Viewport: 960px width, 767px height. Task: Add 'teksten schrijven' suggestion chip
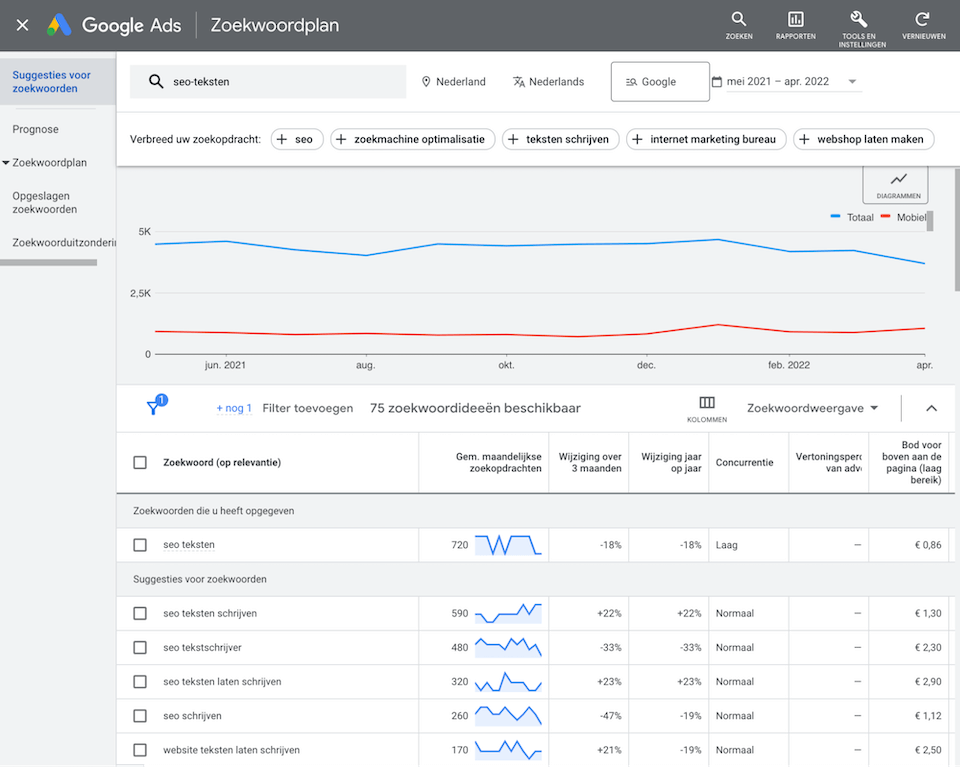pos(560,139)
